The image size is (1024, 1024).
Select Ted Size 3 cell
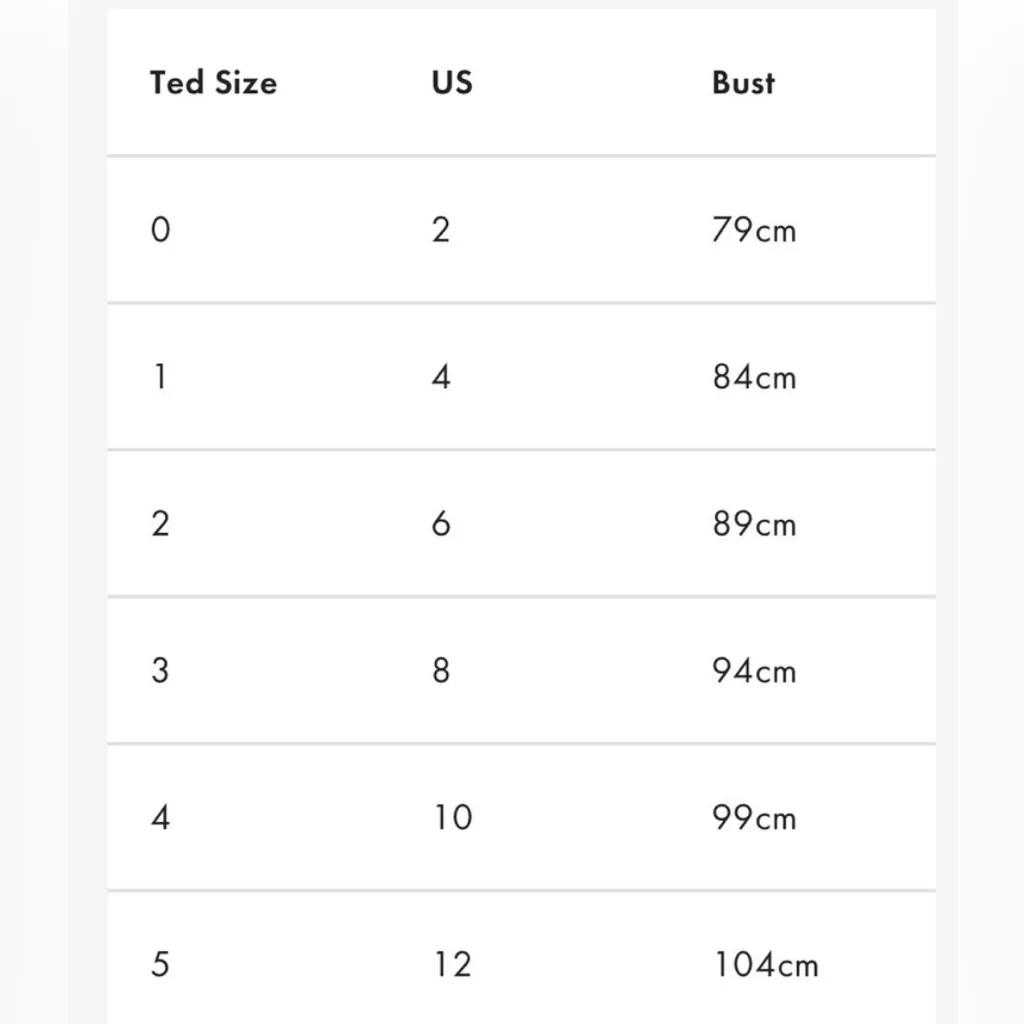tap(160, 670)
